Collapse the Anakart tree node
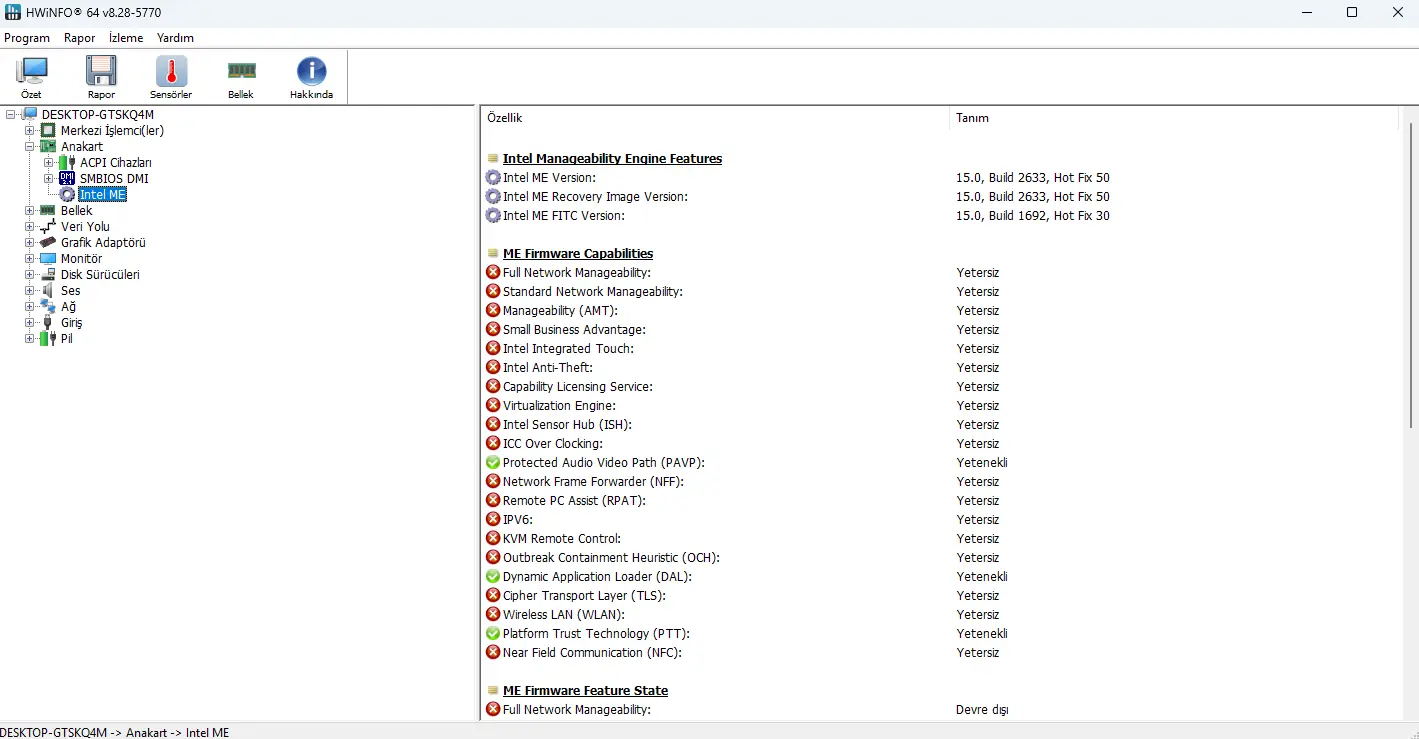Screen dimensions: 1419x739 pyautogui.click(x=30, y=147)
